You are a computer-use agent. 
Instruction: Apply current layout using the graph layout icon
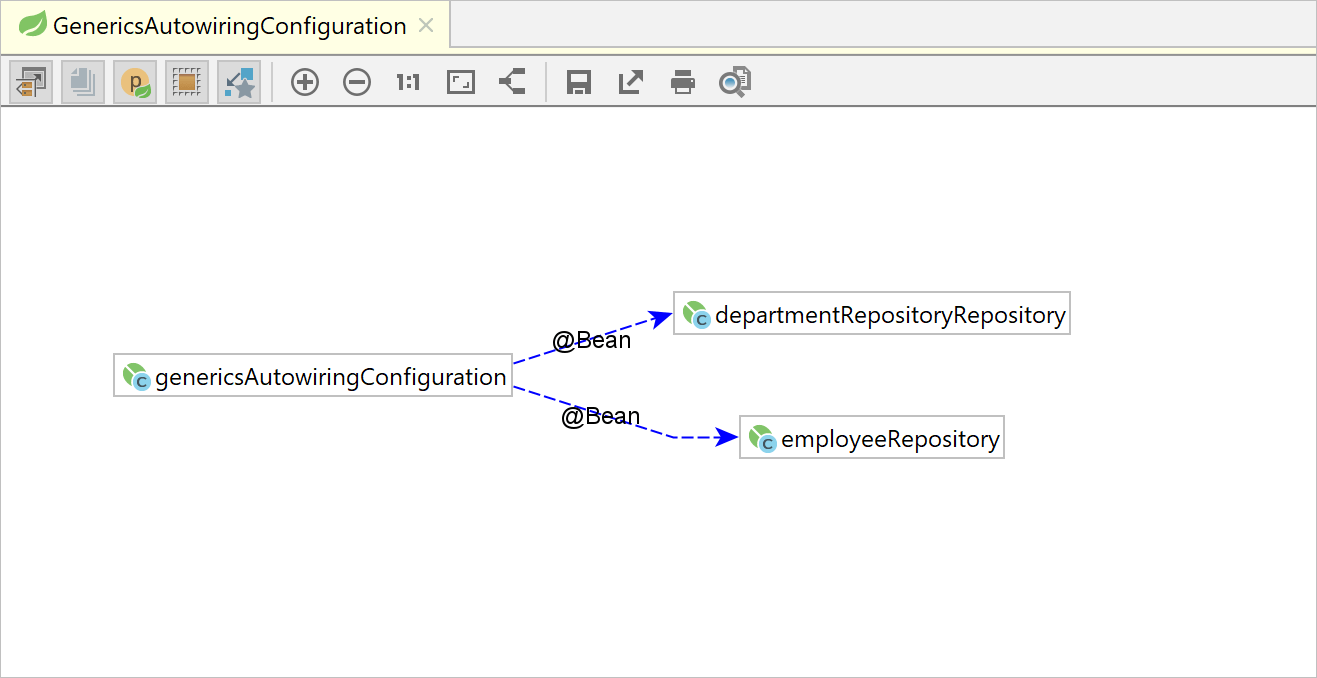click(512, 82)
